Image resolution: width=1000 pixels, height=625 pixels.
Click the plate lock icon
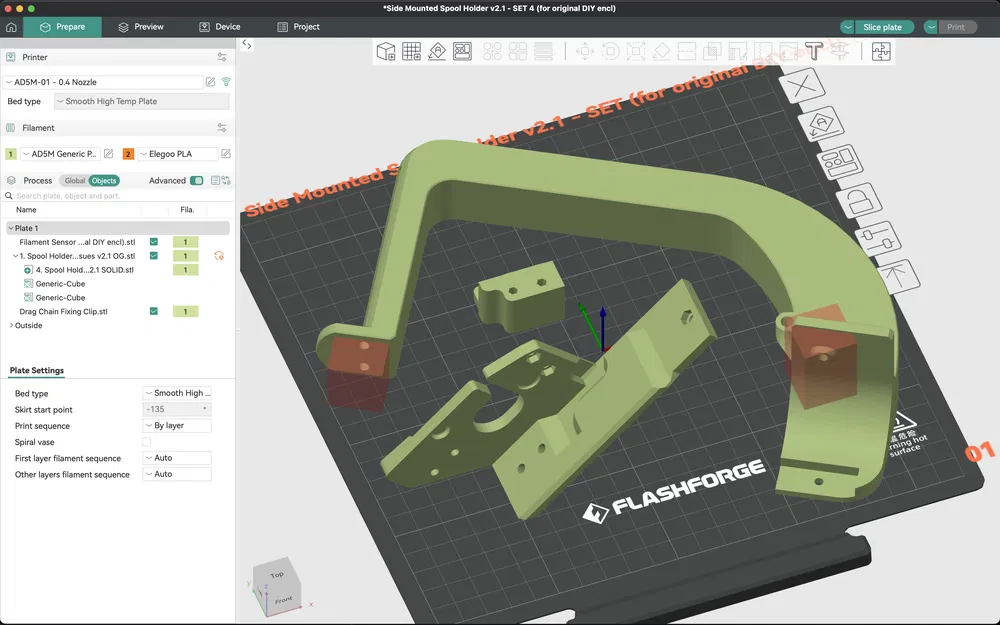tap(858, 201)
